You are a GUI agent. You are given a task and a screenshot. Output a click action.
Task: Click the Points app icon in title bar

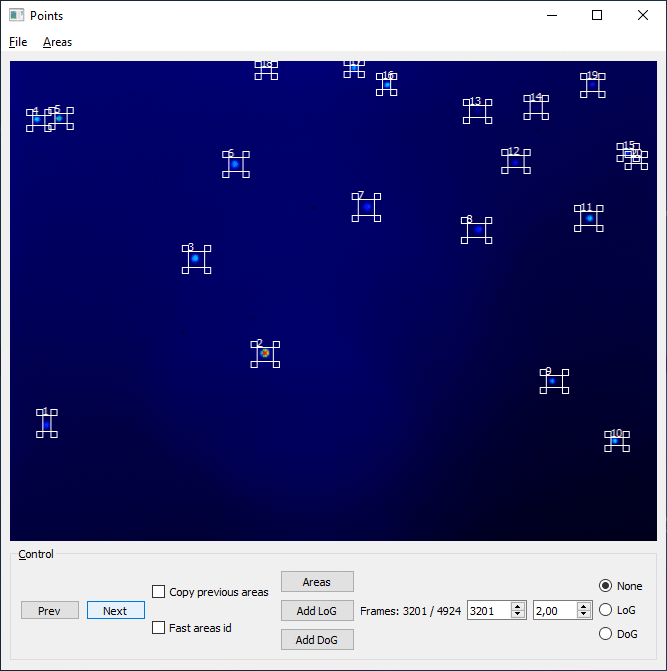point(16,15)
